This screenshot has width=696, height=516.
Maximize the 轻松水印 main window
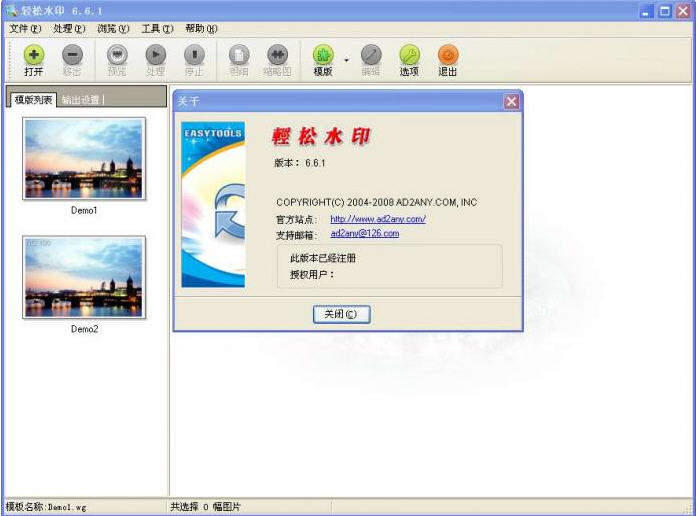[x=664, y=11]
